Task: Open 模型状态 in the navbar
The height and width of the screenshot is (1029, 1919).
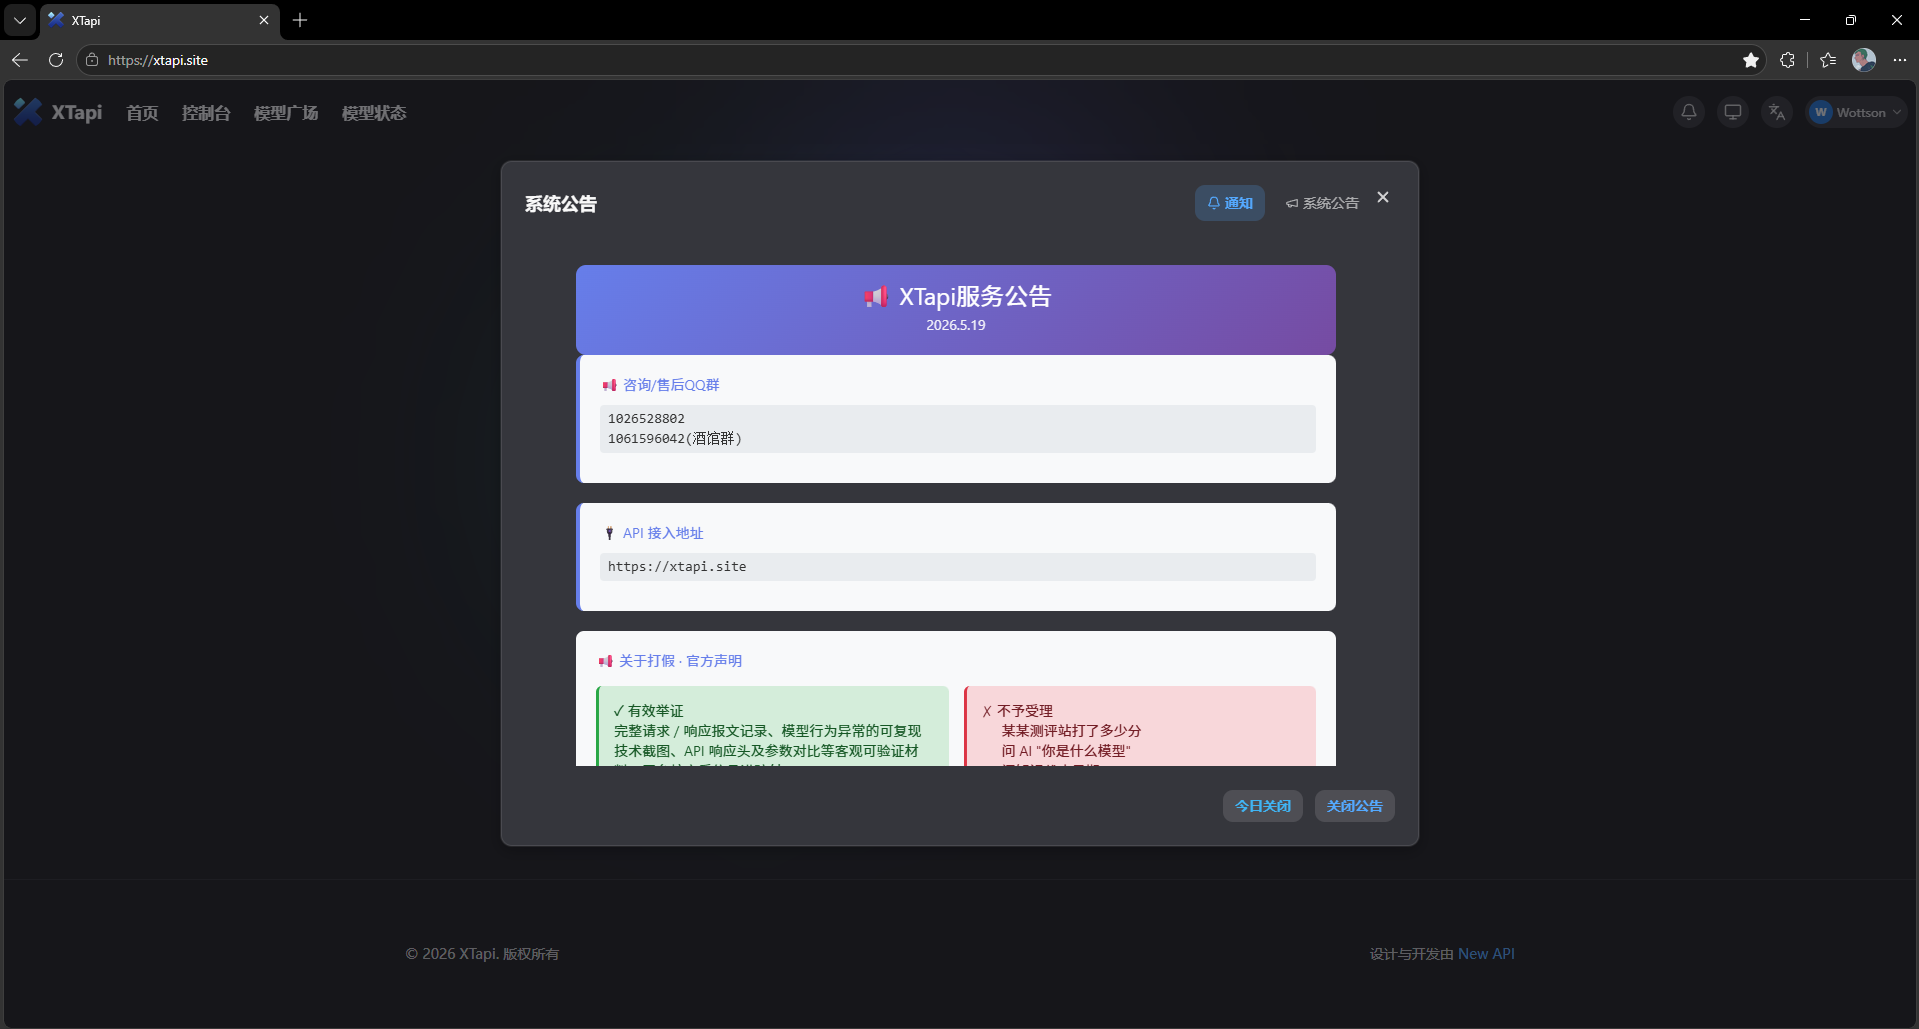Action: tap(374, 113)
